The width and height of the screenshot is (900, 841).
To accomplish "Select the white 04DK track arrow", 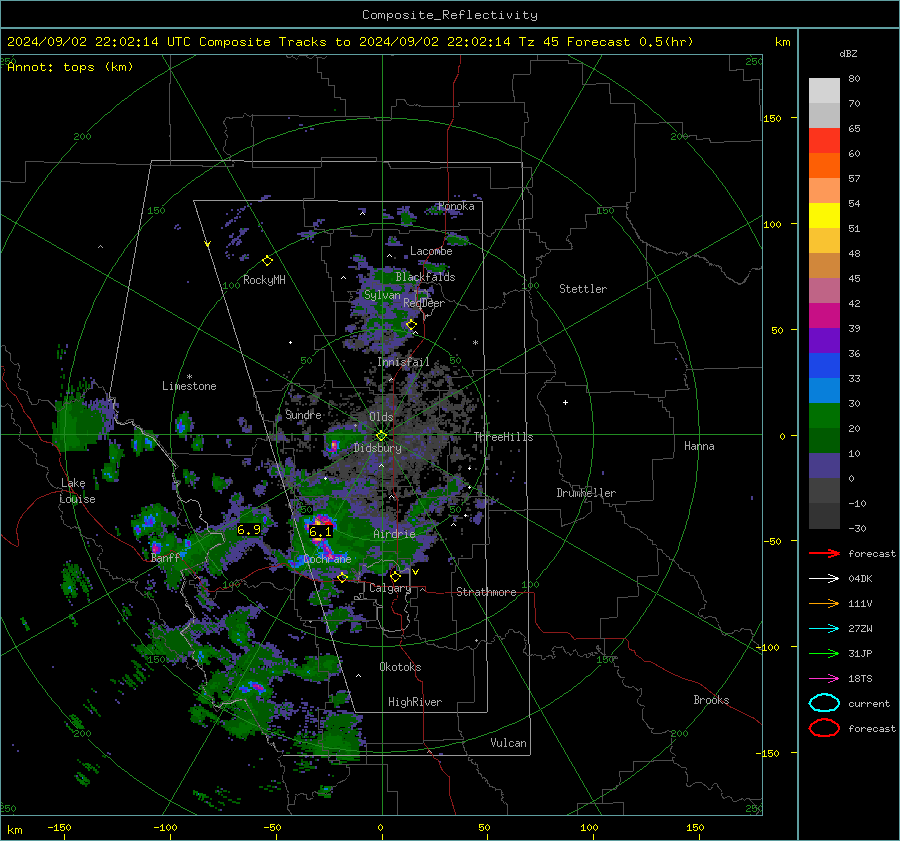I will tap(824, 579).
